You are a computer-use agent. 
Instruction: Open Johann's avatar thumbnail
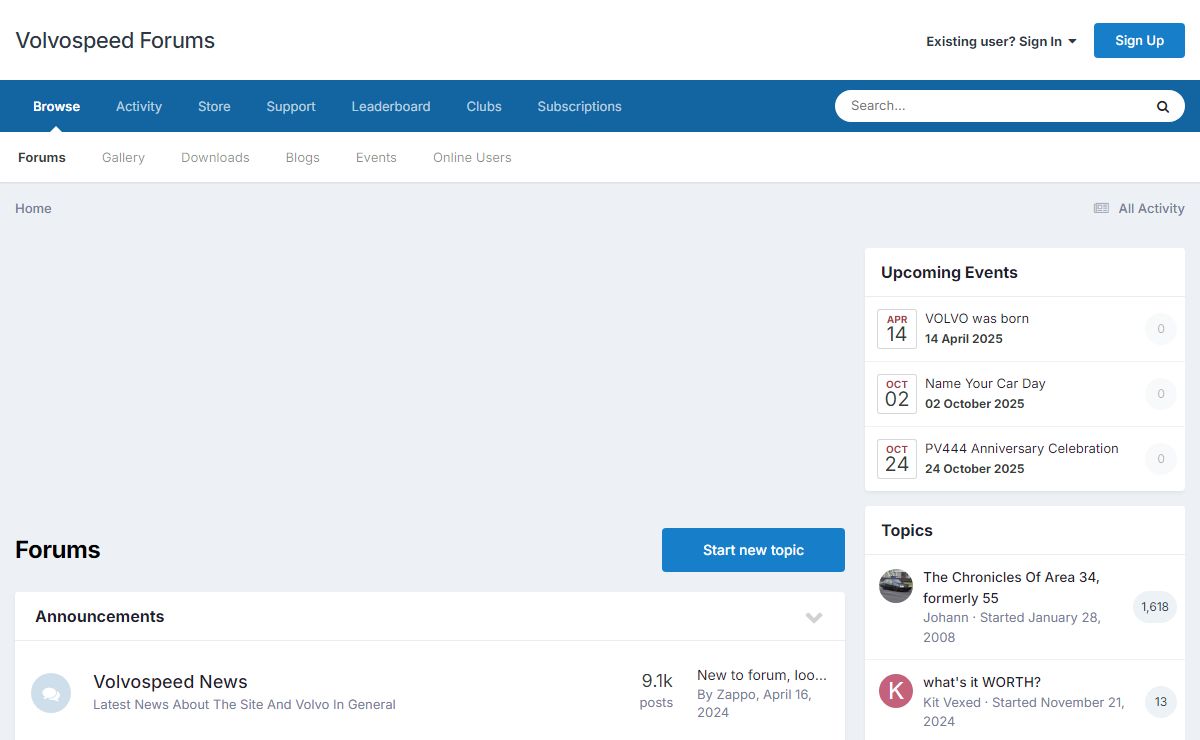point(896,586)
